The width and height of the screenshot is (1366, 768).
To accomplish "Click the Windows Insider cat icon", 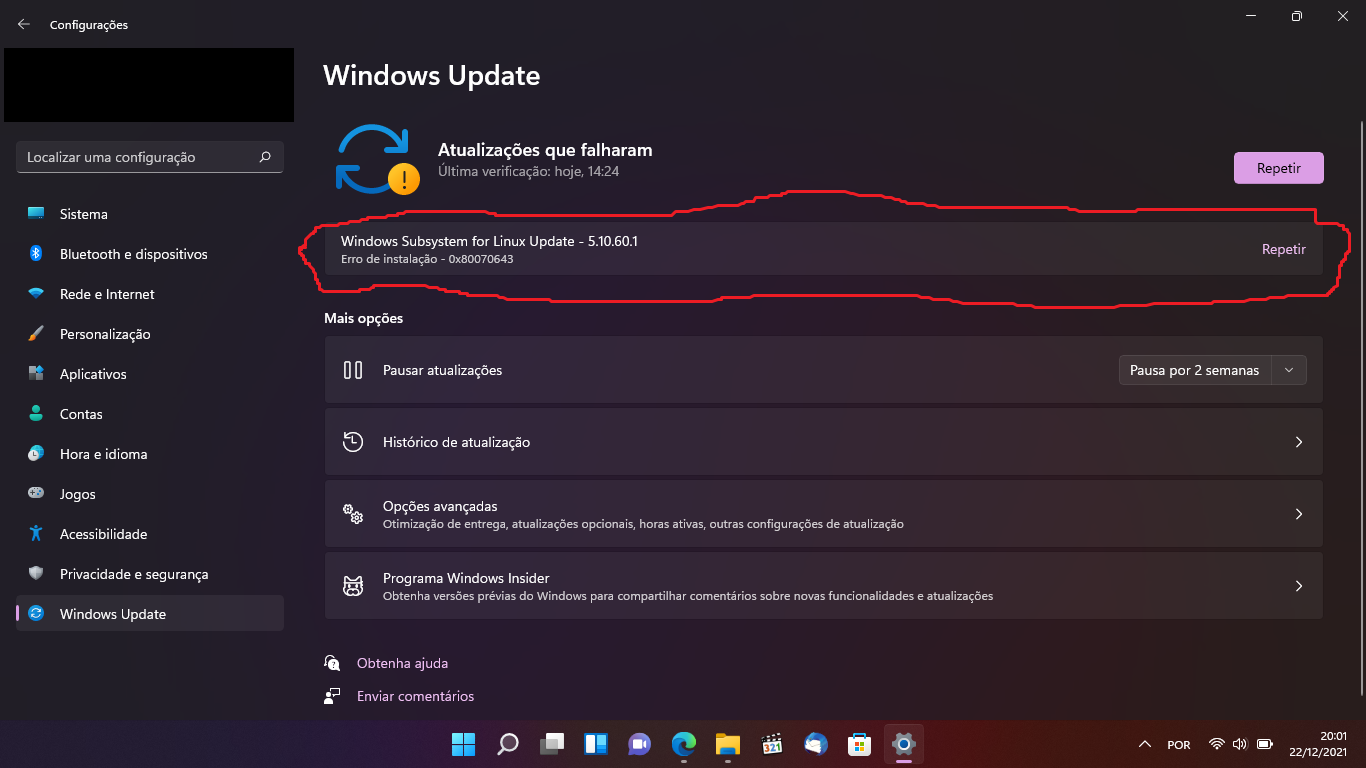I will tap(353, 586).
